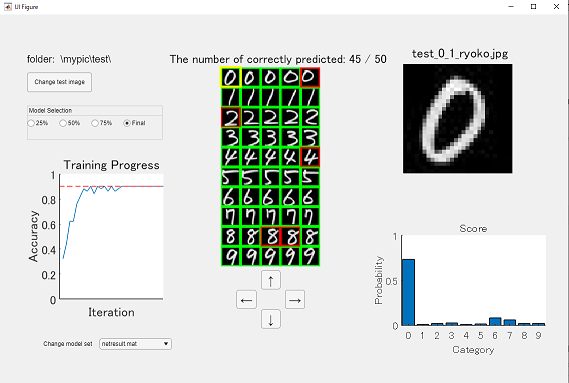Select the Final model radio button

coord(127,123)
